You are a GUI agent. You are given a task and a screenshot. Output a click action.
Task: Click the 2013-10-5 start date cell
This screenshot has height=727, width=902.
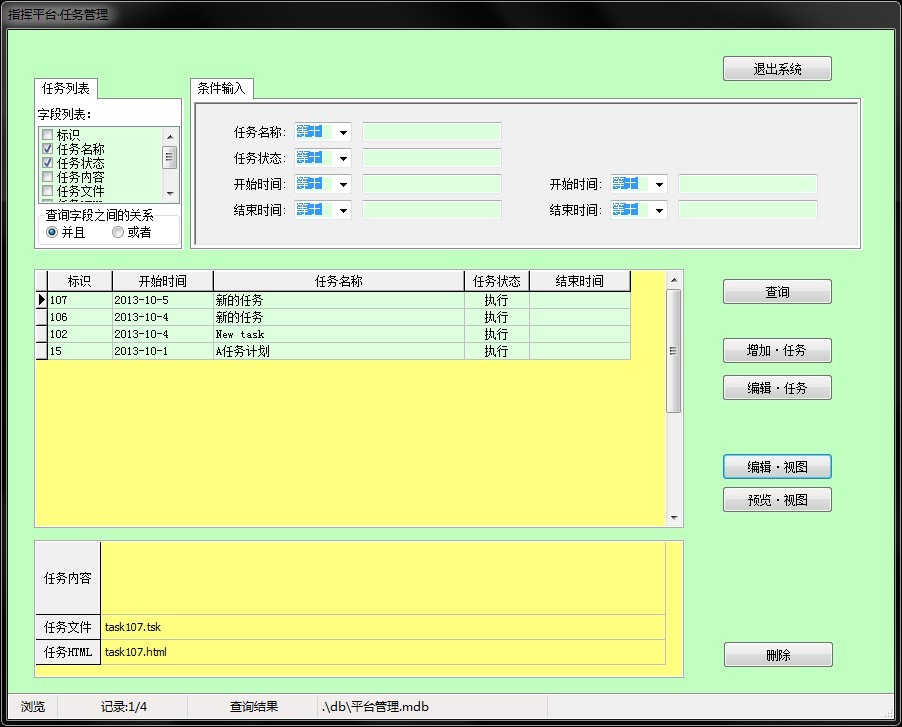[163, 300]
